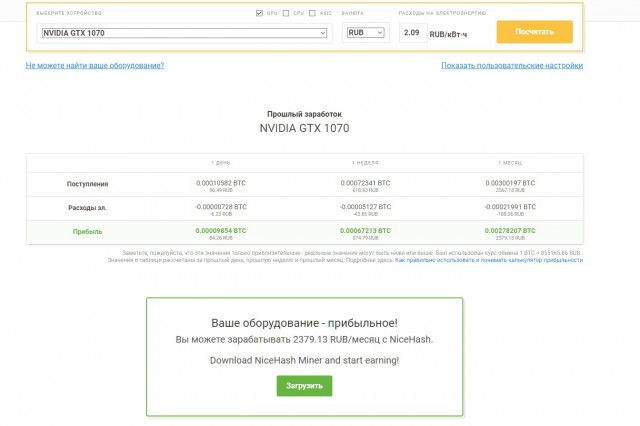
Task: Click the Поступления row label
Action: point(87,184)
